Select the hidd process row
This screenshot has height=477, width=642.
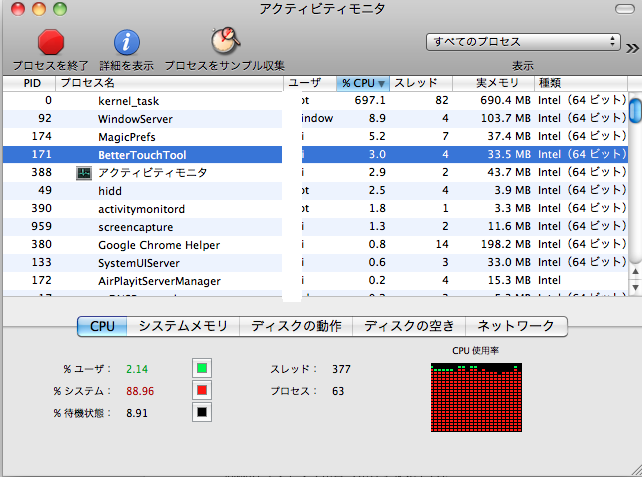[x=315, y=190]
